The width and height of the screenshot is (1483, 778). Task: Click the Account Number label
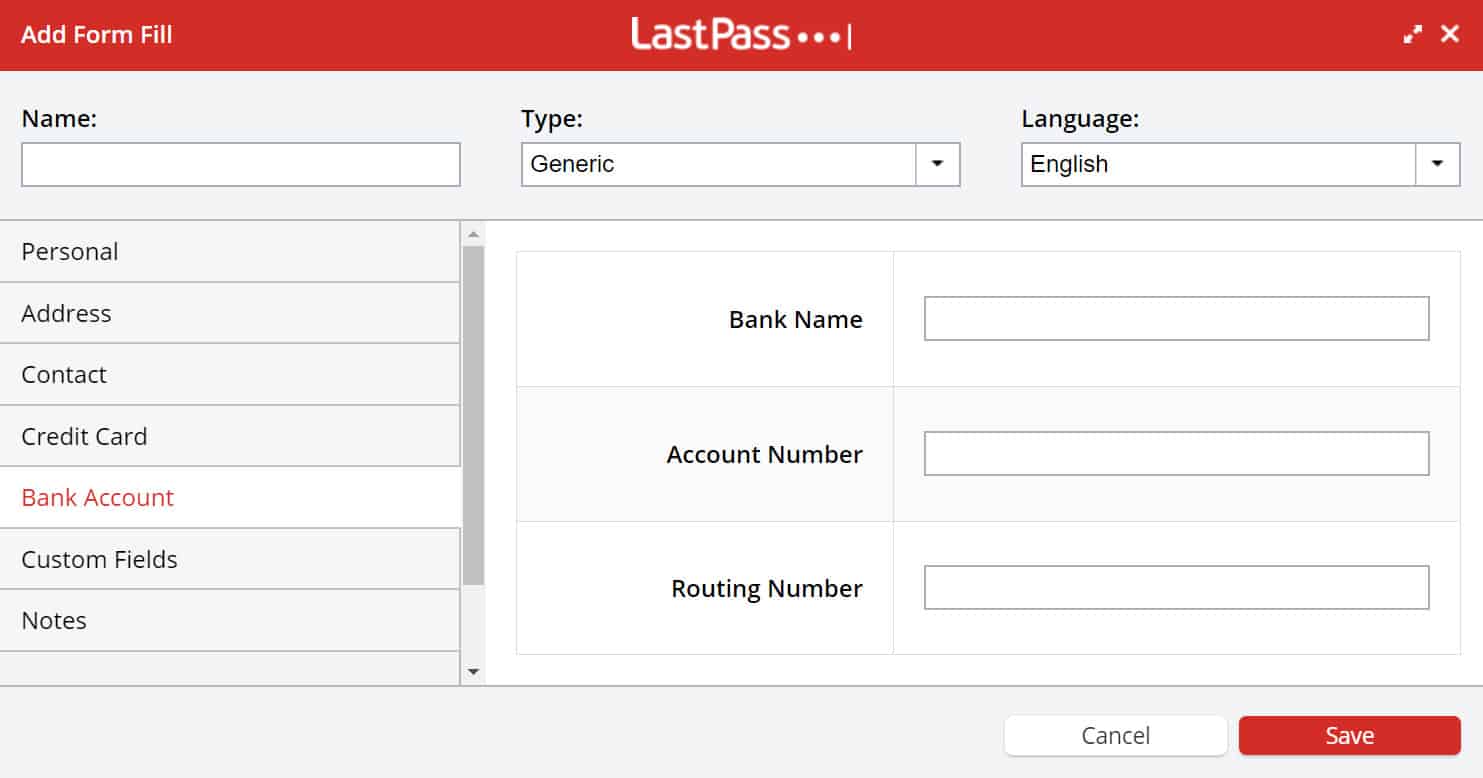[x=764, y=455]
